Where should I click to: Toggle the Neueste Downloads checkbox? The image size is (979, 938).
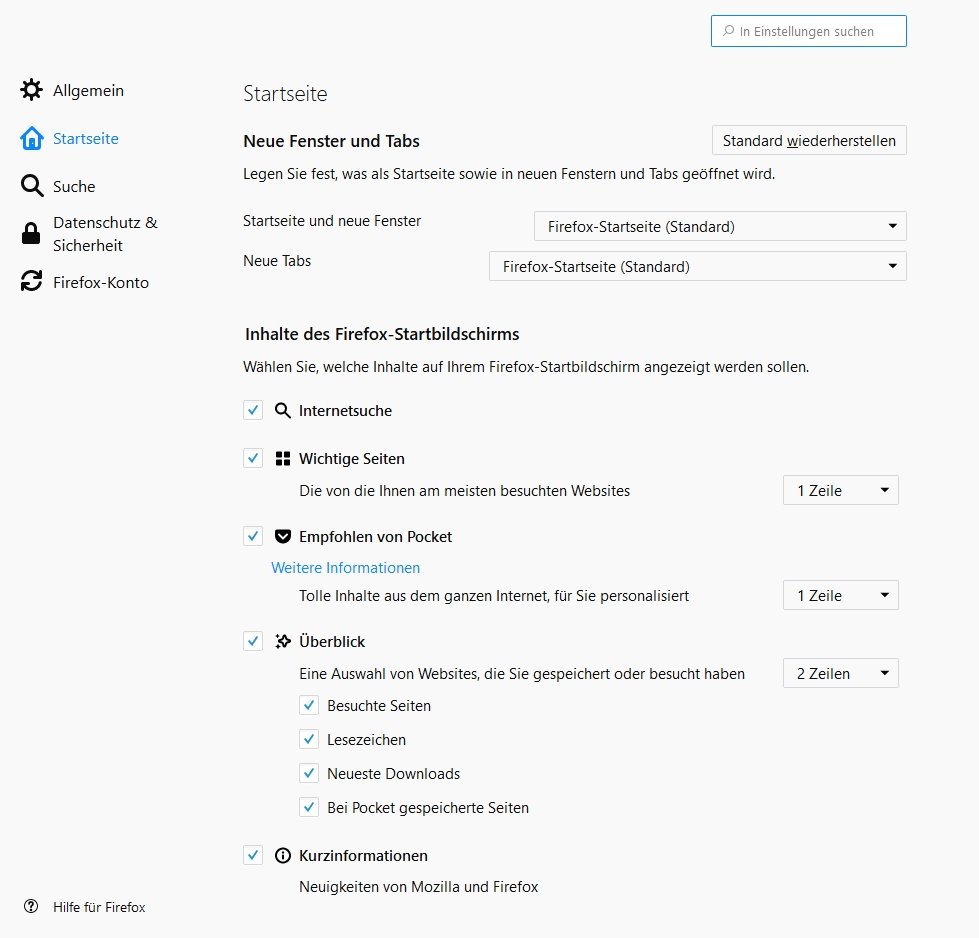point(309,773)
